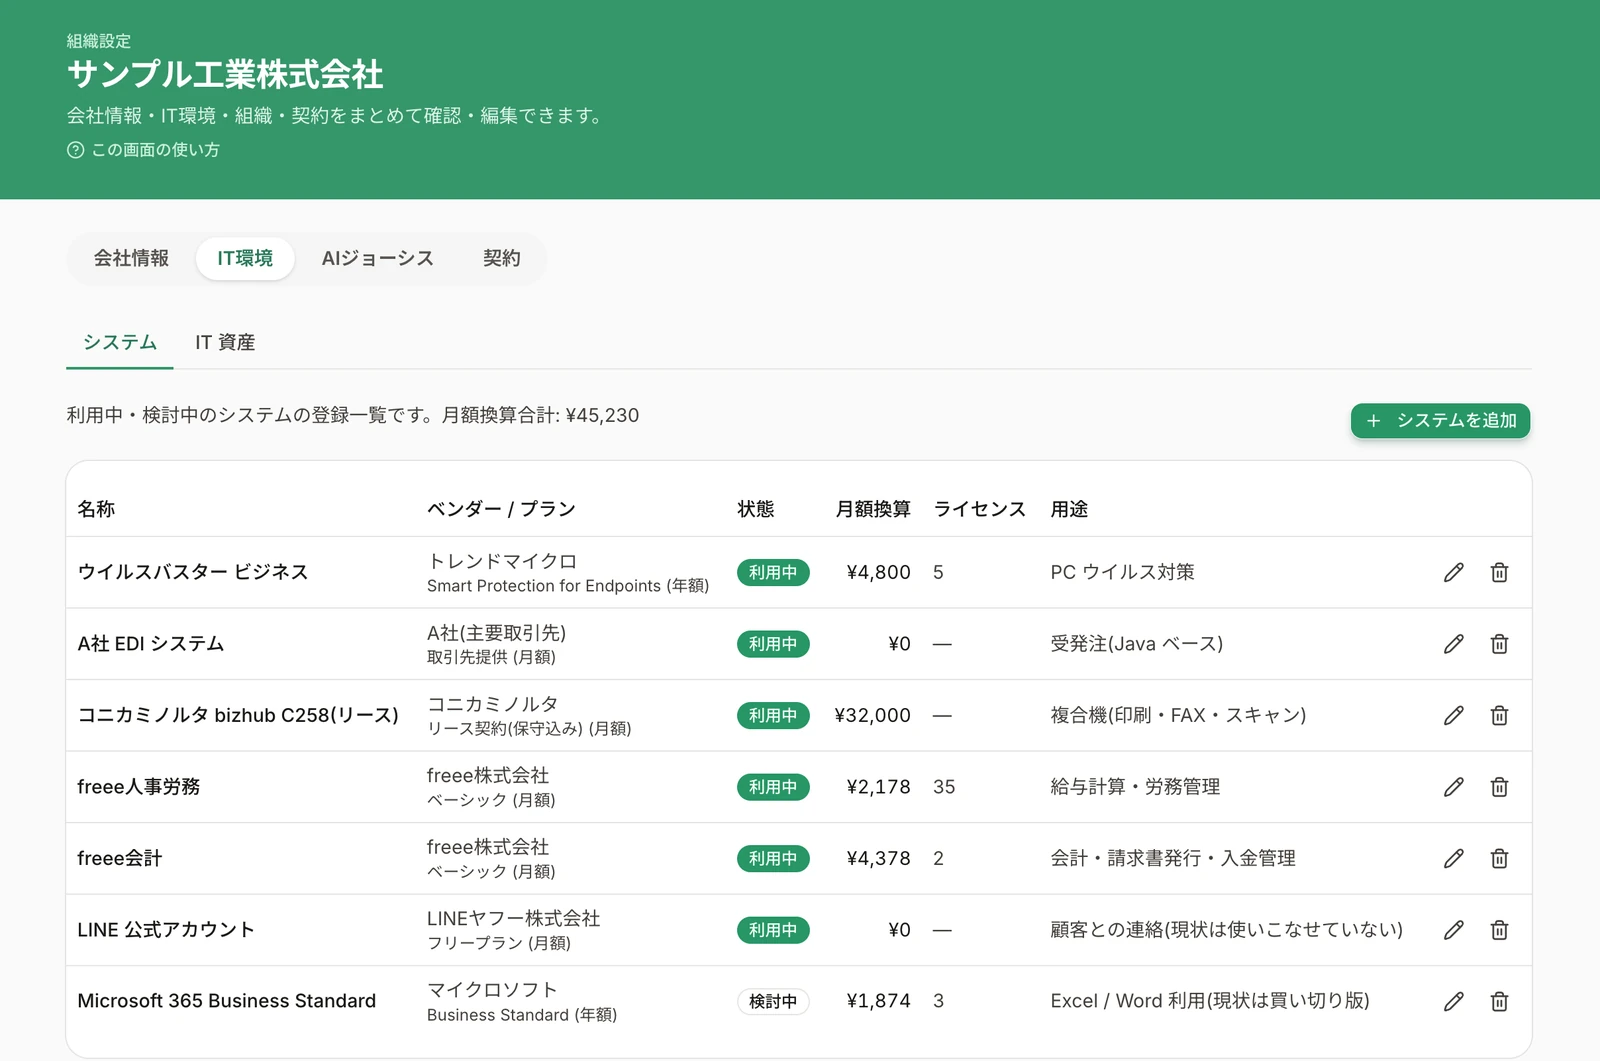Click the トレンドマイクロ vendor text
Image resolution: width=1600 pixels, height=1061 pixels.
(x=502, y=561)
